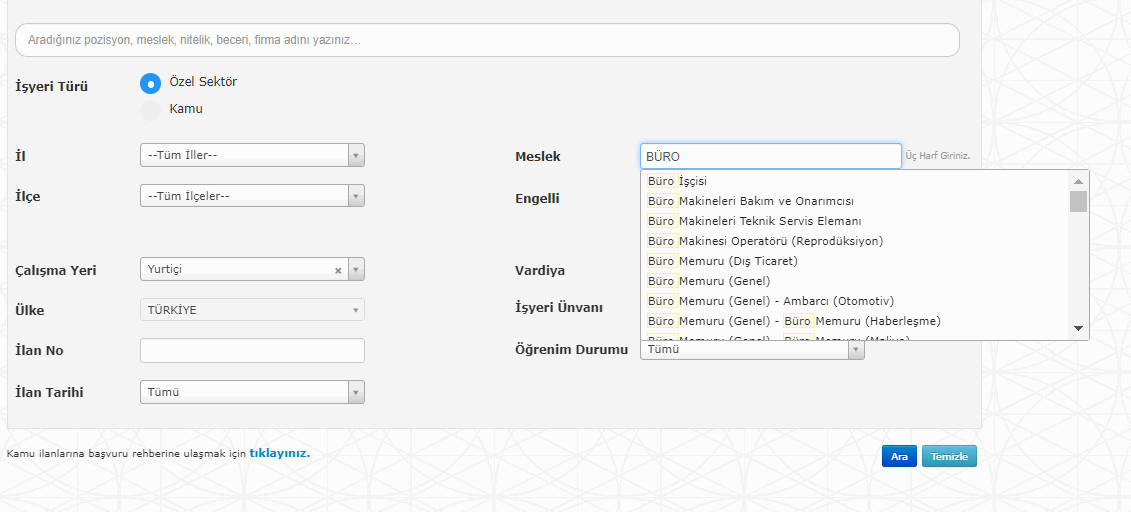Follow the "tıklayınız." guide link
Screen dimensions: 1131x512
[280, 453]
